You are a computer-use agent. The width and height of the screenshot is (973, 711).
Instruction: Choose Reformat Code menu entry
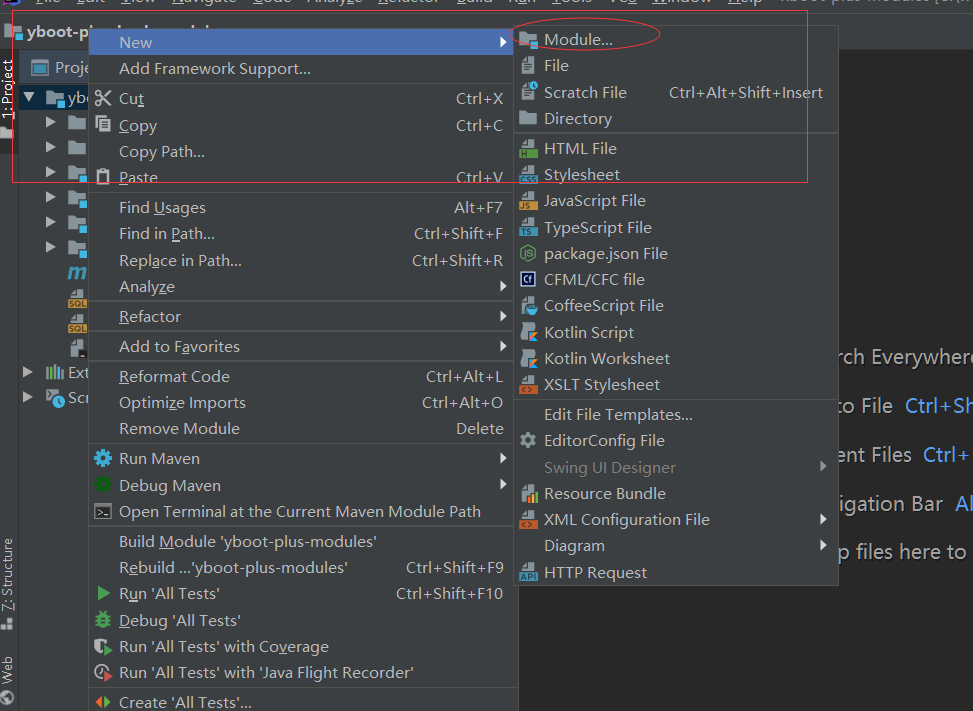(302, 377)
